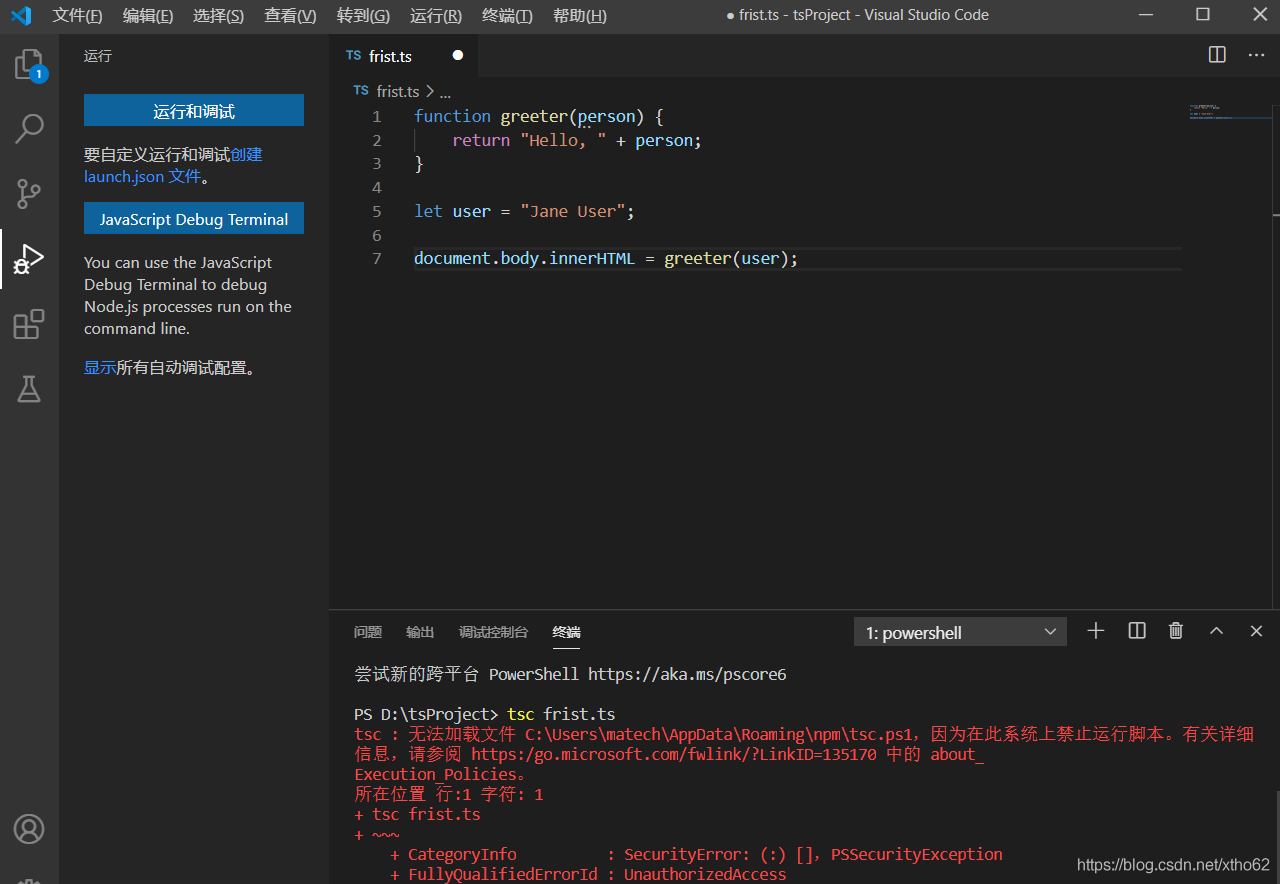Open the Source Control view icon
This screenshot has height=884, width=1280.
coord(29,193)
